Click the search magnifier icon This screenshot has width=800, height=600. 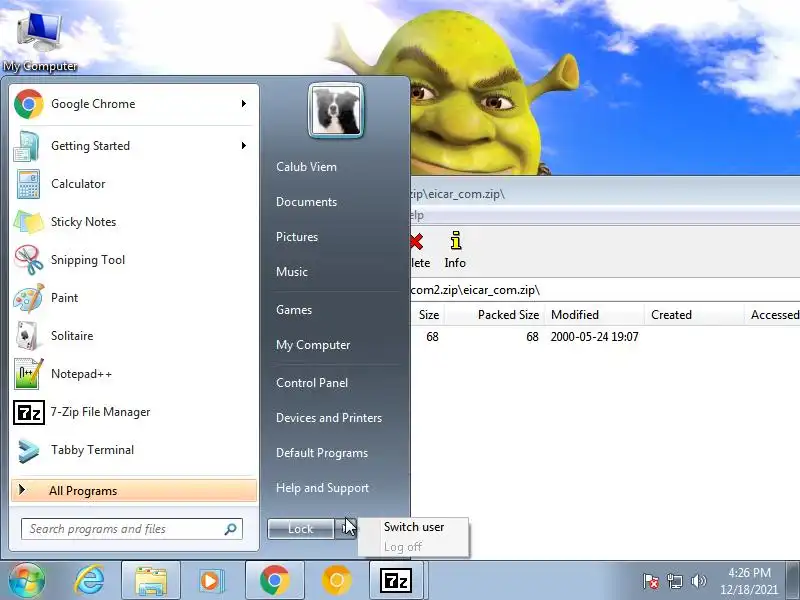tap(230, 529)
